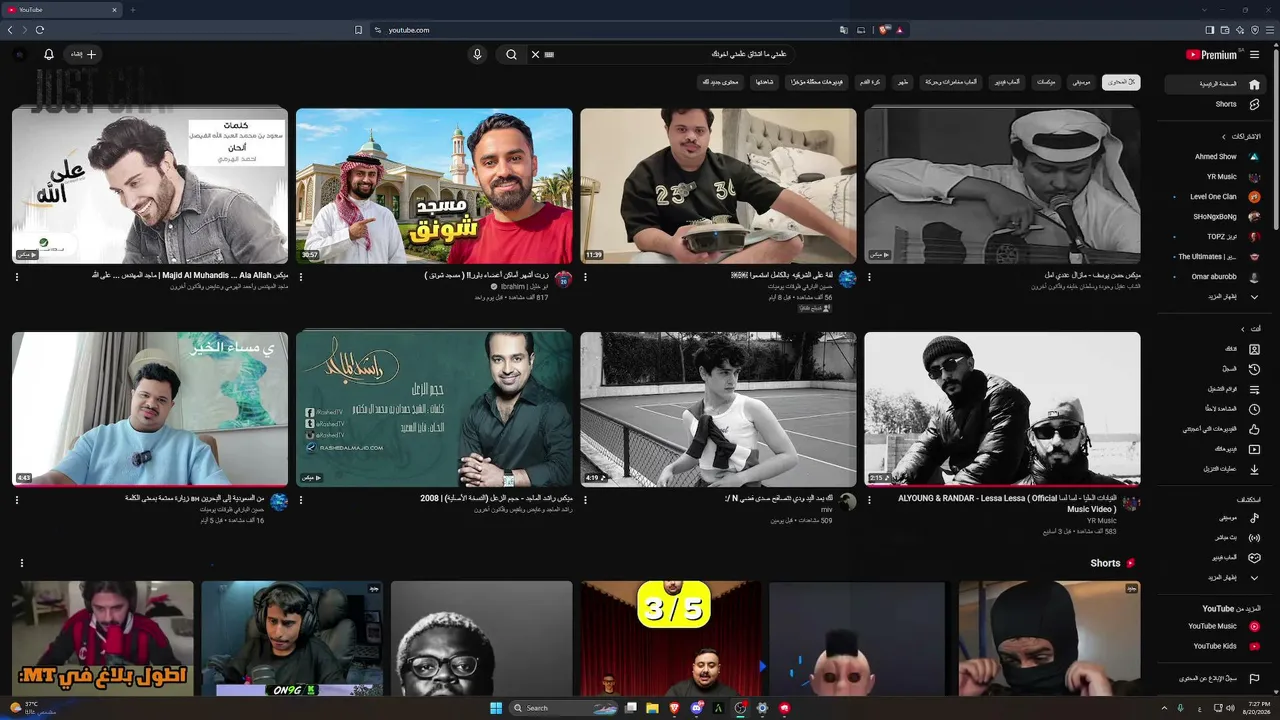Open File Explorer from the taskbar
The width and height of the screenshot is (1280, 720).
pos(652,708)
